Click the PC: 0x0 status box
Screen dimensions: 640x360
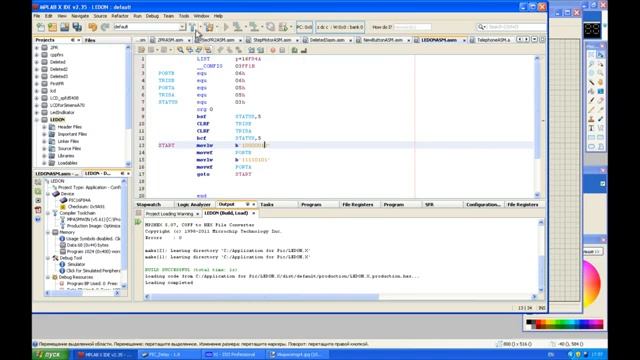[304, 27]
